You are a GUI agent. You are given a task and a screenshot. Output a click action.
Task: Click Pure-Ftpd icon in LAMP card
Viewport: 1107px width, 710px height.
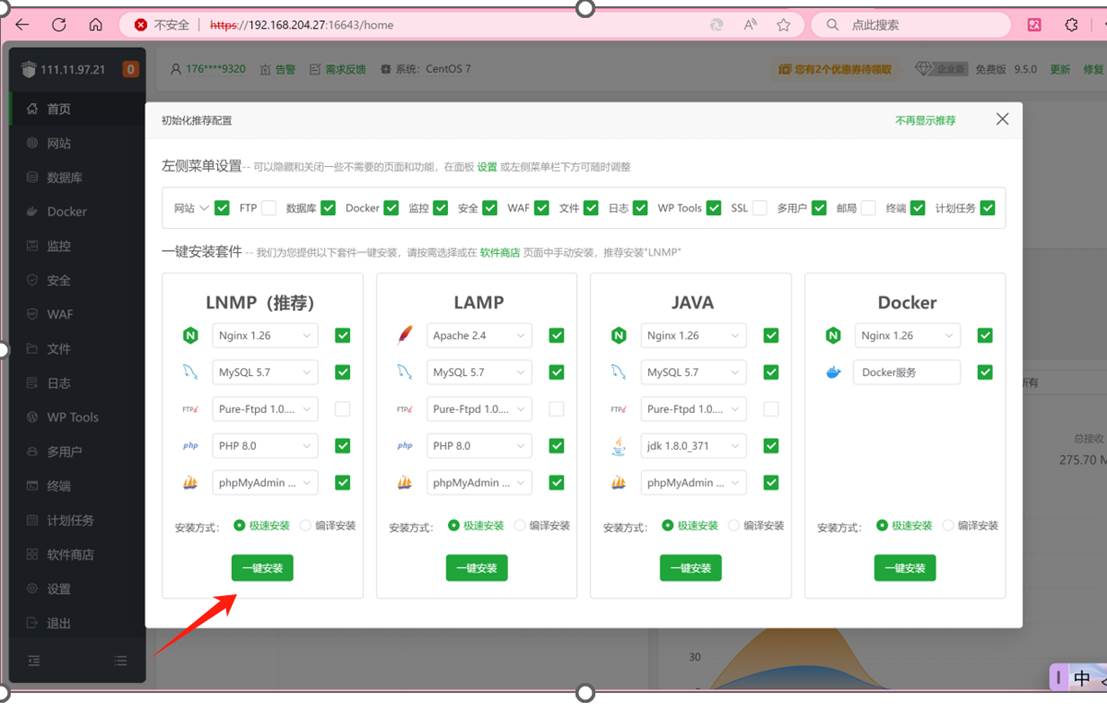point(405,409)
